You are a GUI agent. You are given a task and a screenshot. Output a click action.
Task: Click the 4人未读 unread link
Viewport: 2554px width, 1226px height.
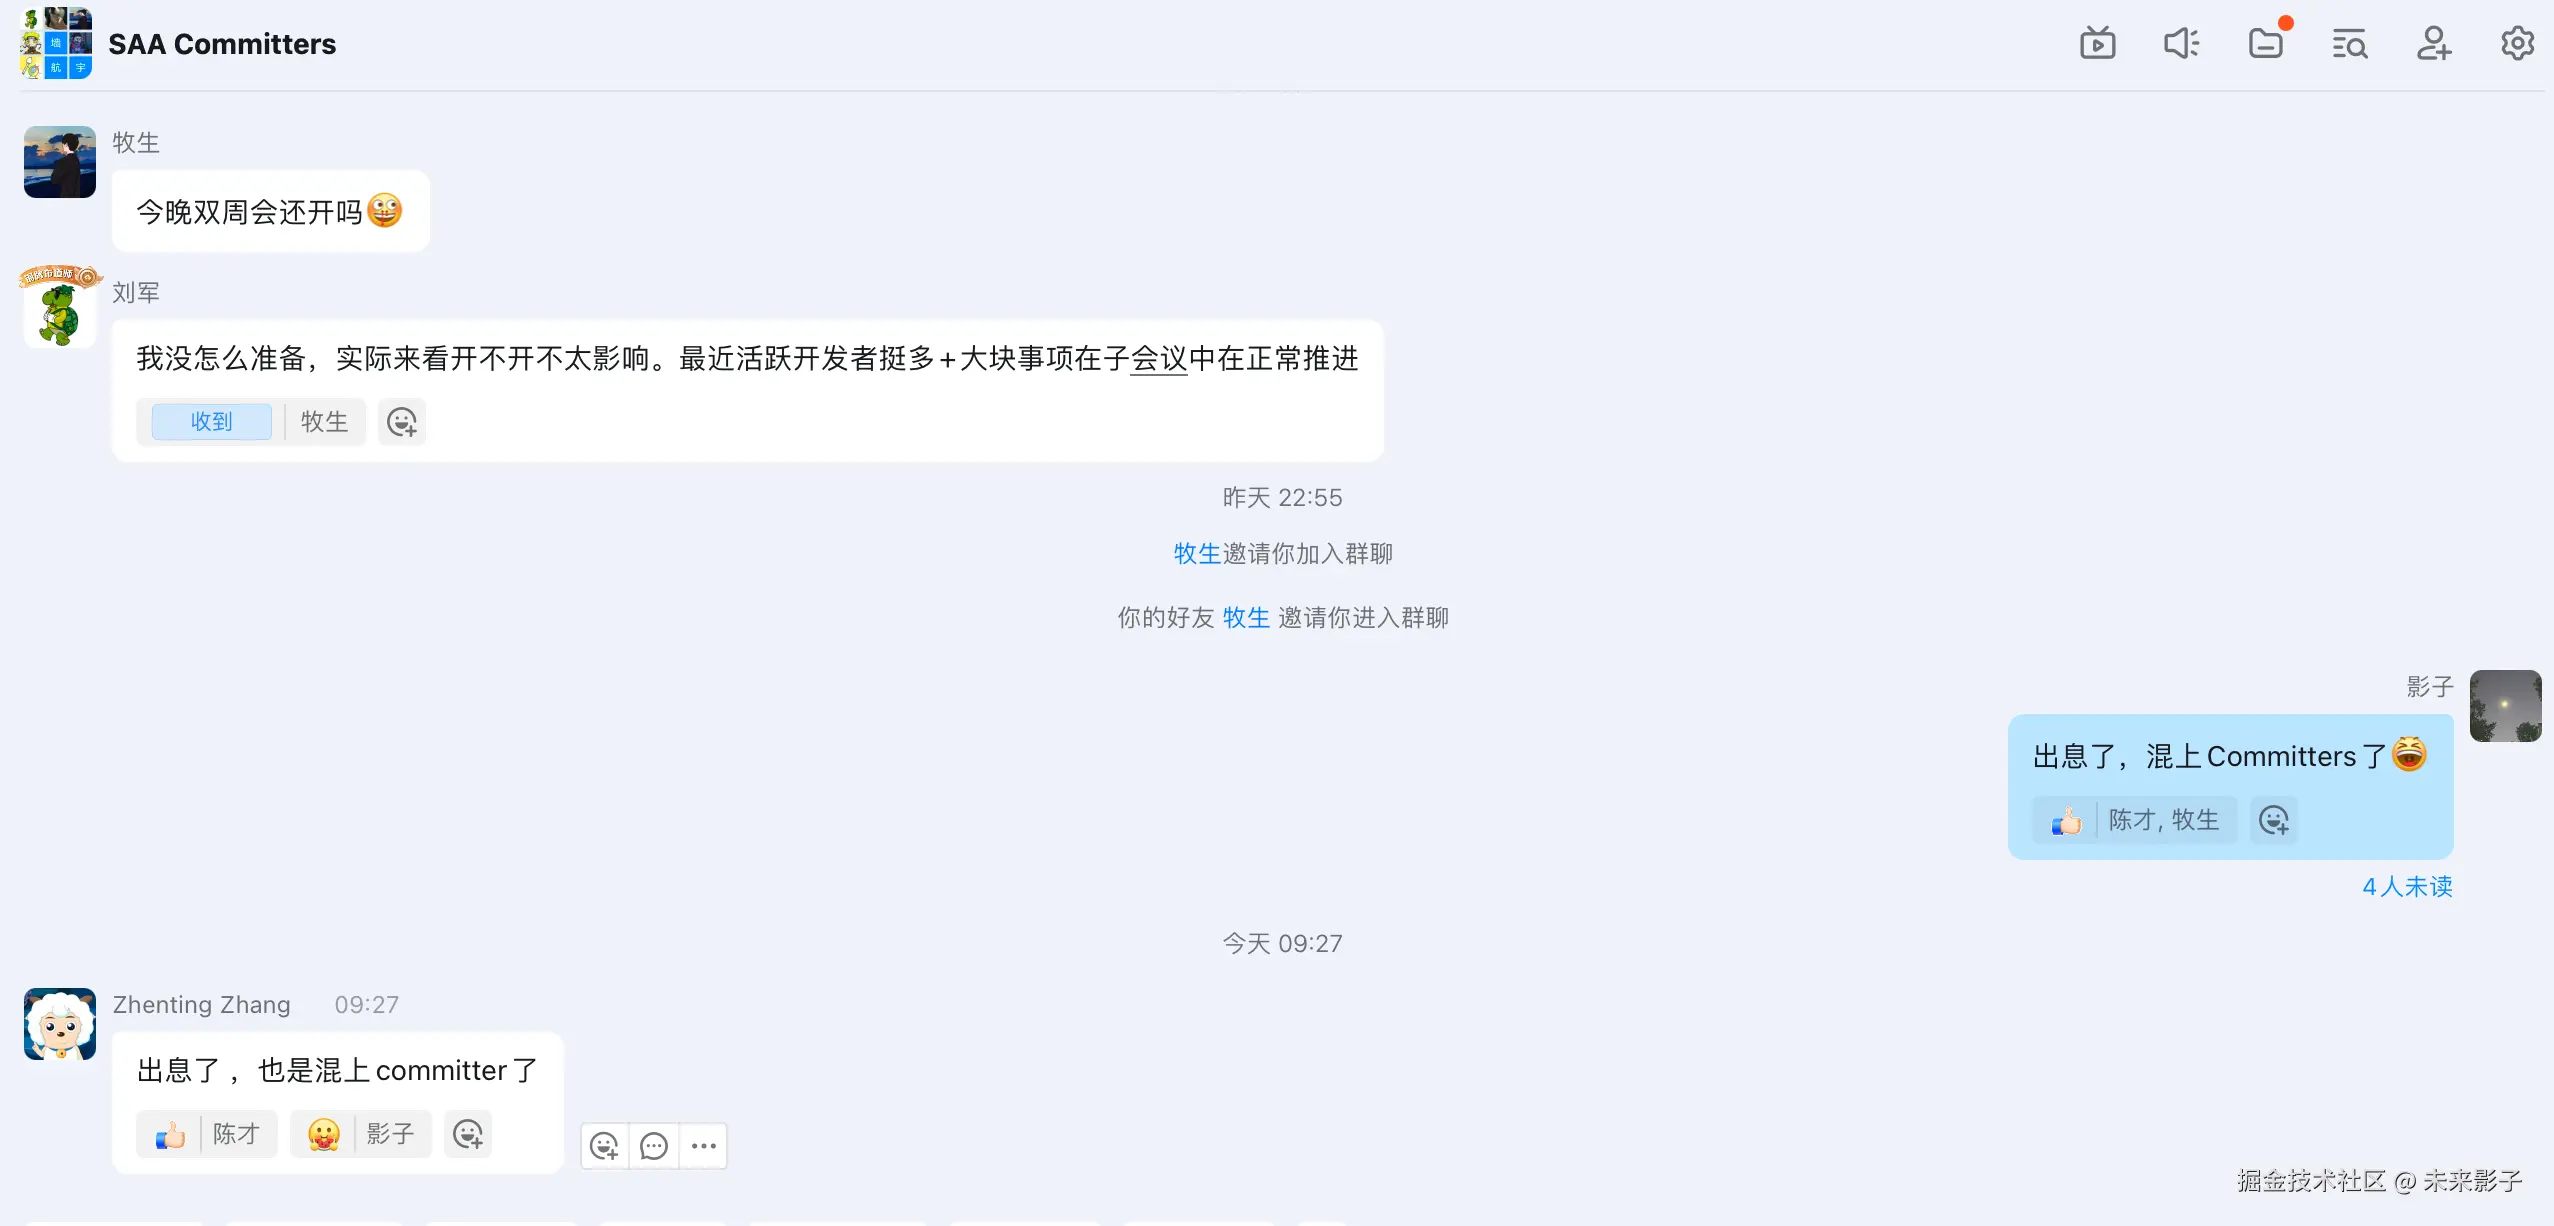2407,887
